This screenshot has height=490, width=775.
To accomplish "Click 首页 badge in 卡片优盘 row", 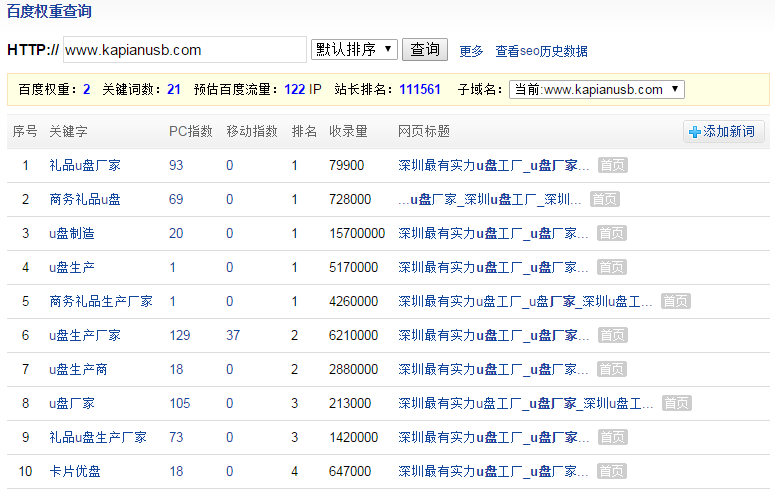I will 612,472.
